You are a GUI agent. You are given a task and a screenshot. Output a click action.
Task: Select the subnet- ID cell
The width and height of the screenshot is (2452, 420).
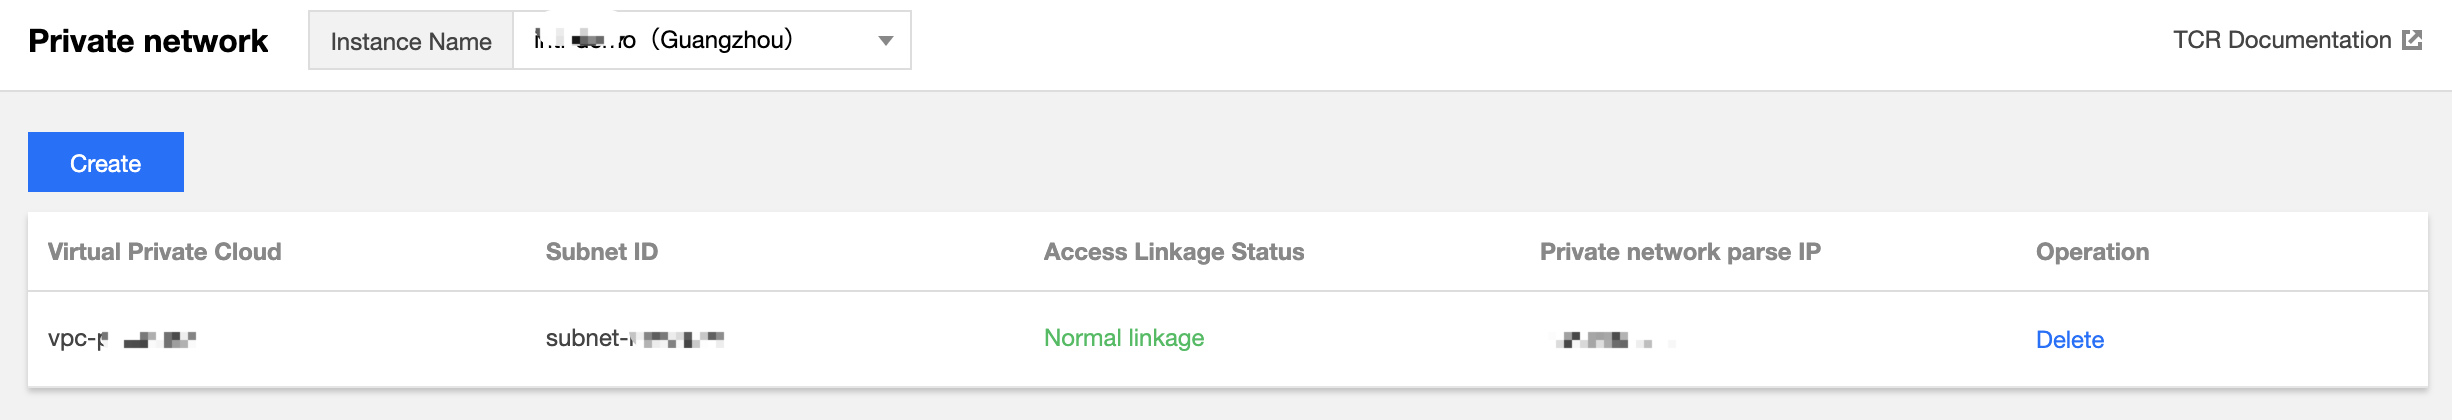(x=635, y=339)
